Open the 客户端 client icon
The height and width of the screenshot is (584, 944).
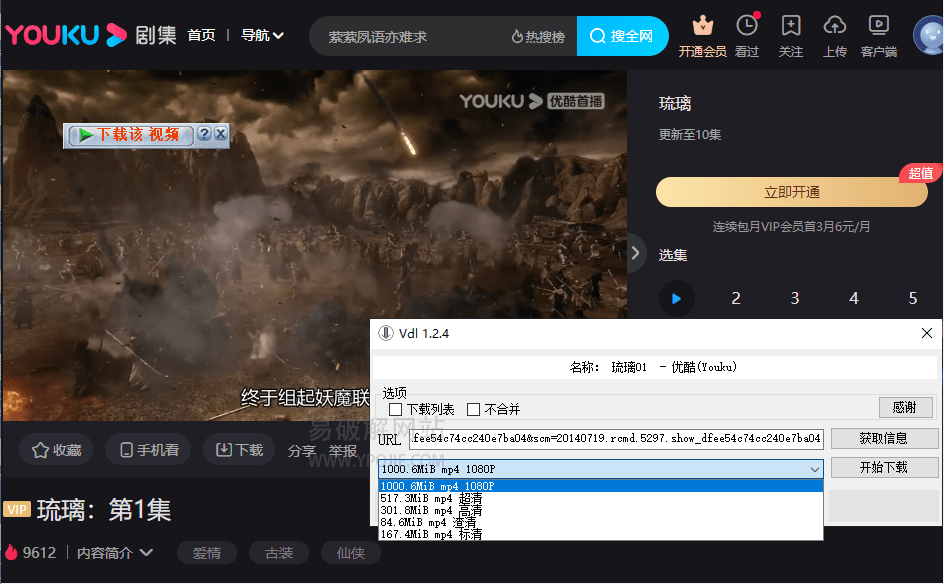pyautogui.click(x=879, y=26)
